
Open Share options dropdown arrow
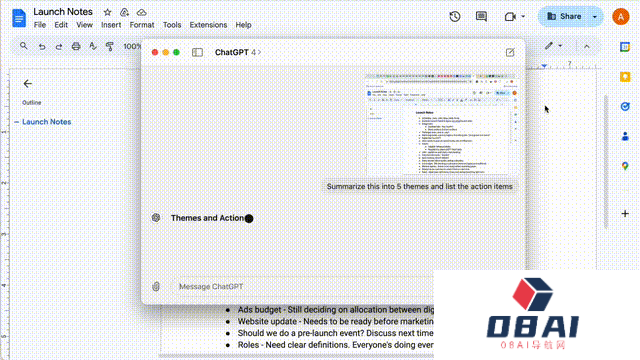[x=595, y=17]
